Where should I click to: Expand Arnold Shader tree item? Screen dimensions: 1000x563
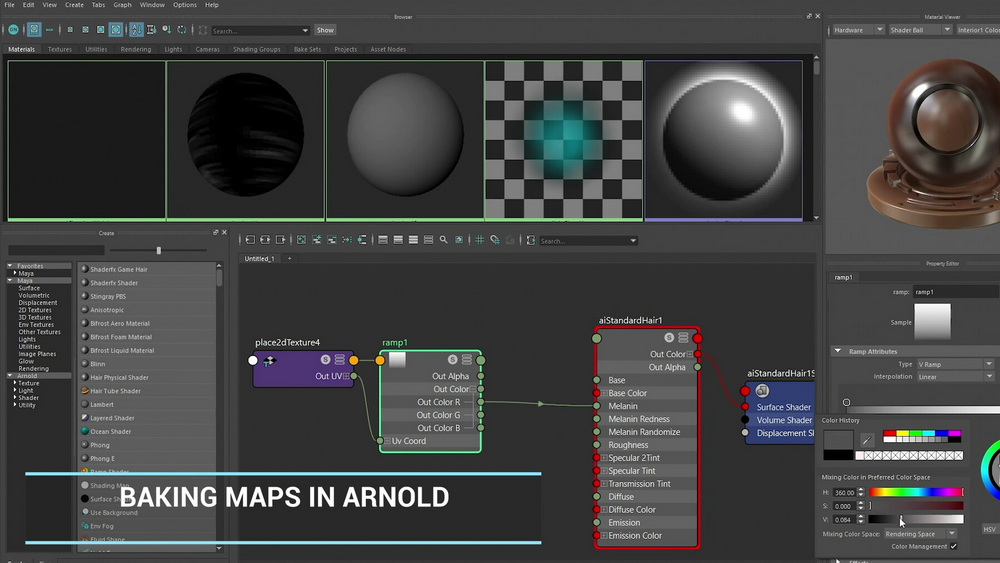15,397
